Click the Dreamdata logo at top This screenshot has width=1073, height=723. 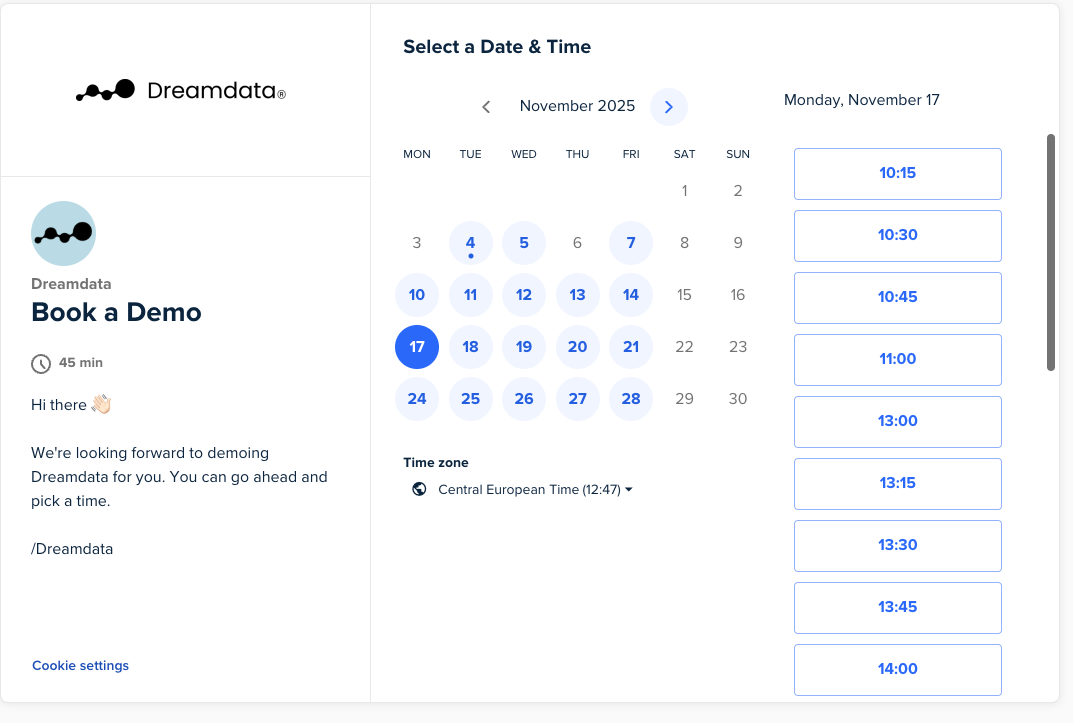coord(181,91)
